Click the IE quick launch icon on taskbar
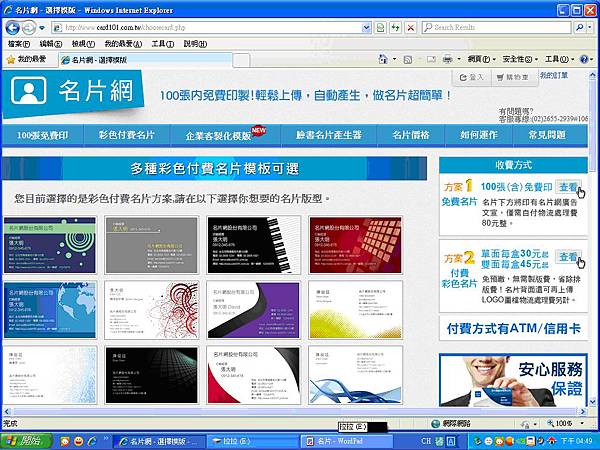This screenshot has height=450, width=600. [92, 441]
